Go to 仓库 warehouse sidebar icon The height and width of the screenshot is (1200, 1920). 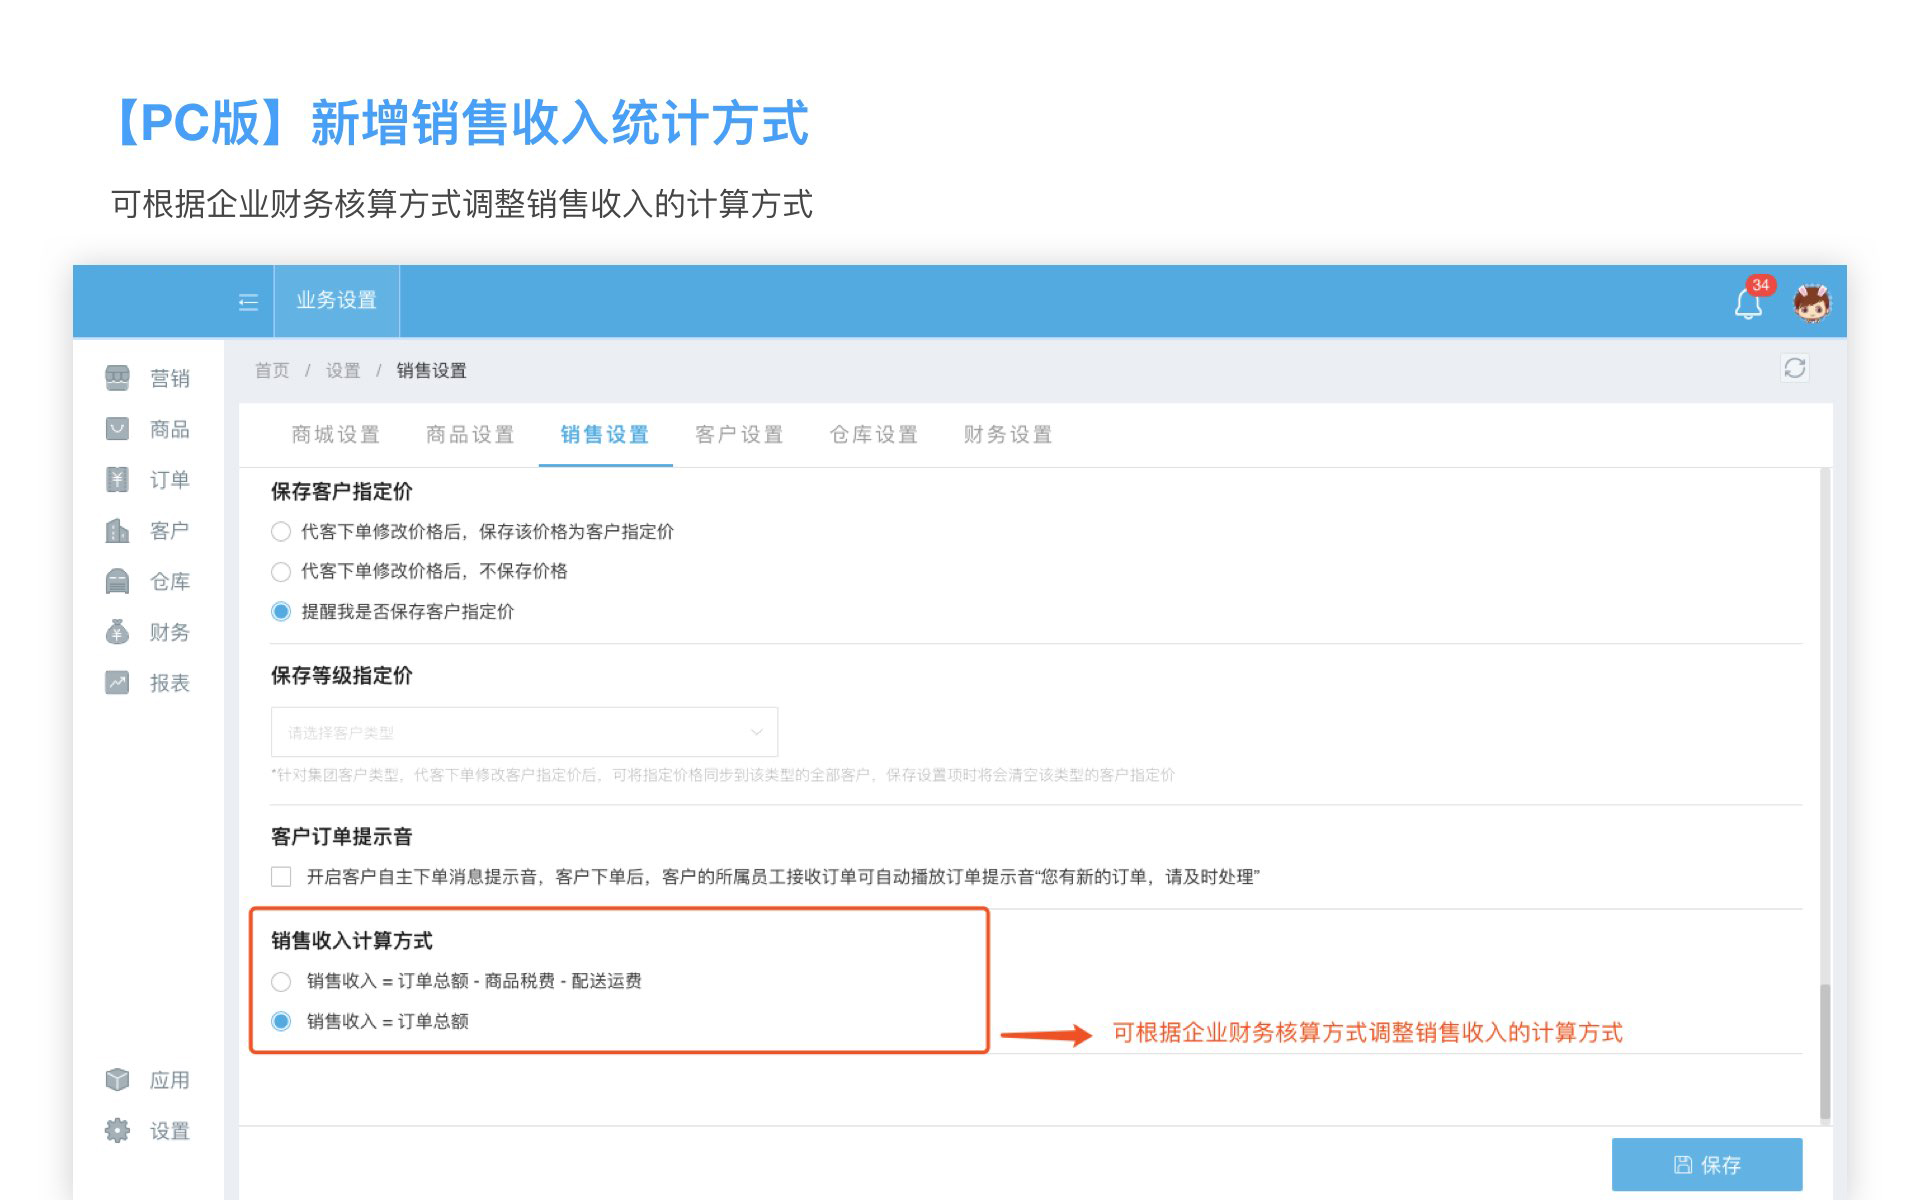pos(118,581)
